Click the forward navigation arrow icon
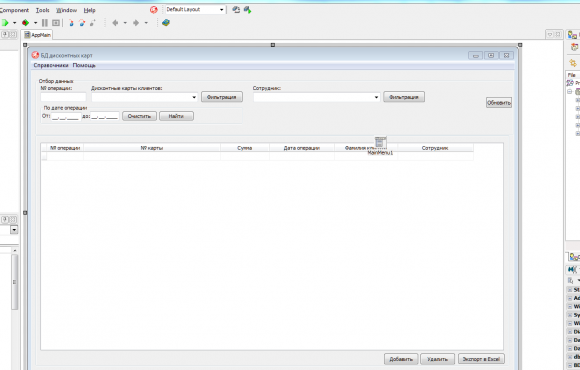 (x=136, y=23)
